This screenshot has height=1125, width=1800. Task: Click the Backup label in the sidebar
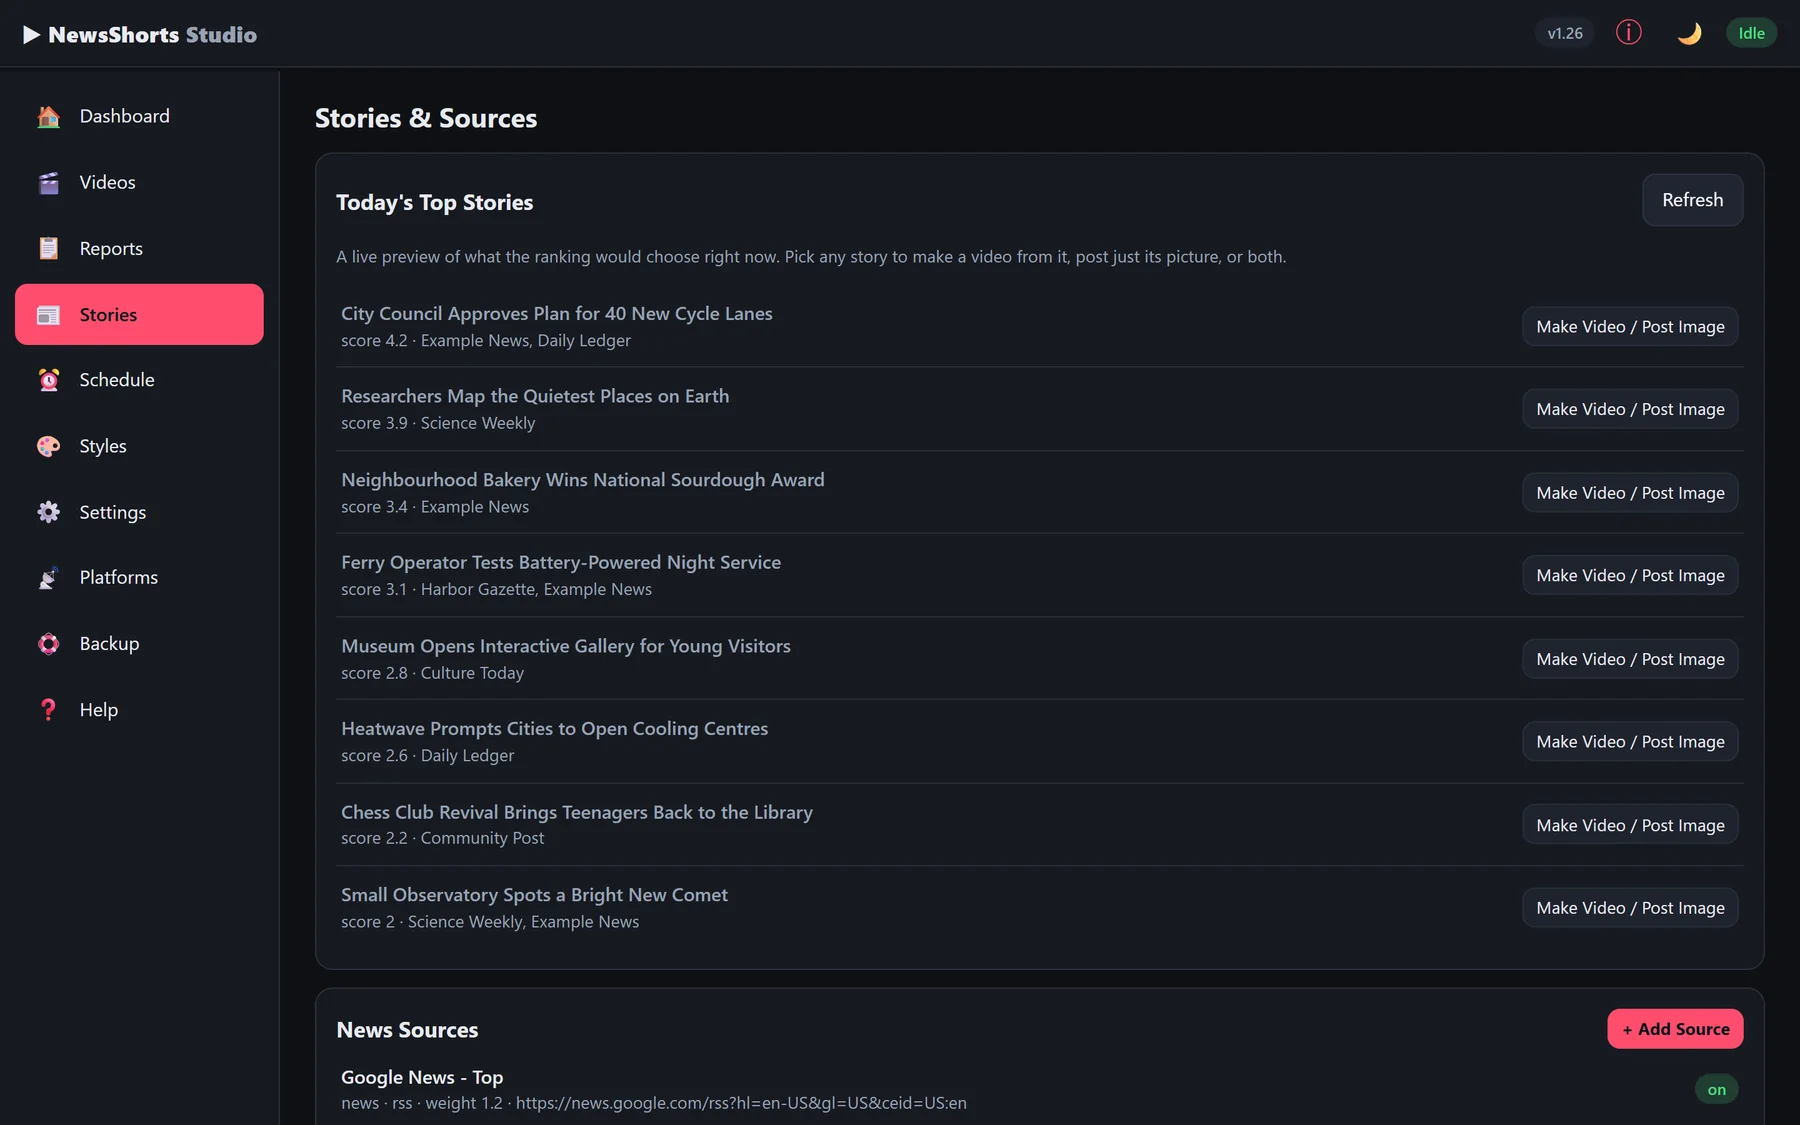point(109,644)
